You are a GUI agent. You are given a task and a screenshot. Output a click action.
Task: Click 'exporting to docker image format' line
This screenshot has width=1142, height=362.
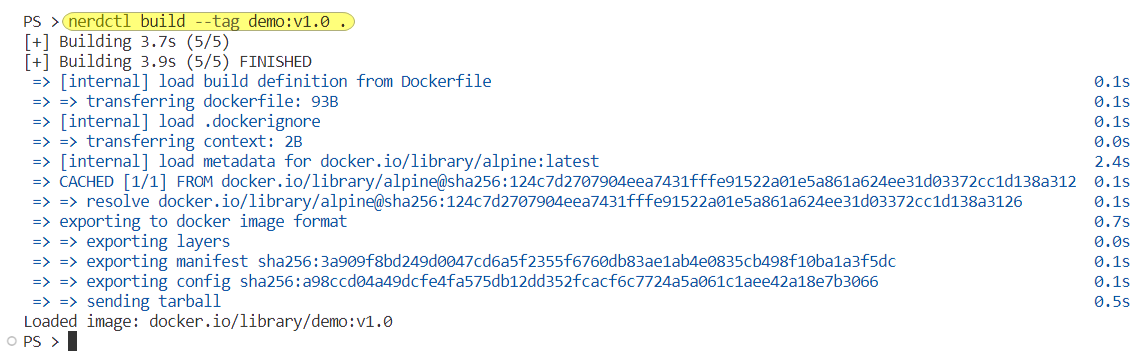point(190,221)
